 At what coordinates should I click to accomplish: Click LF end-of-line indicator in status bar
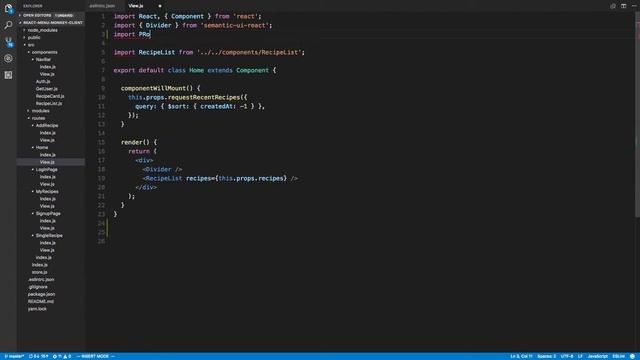coord(580,356)
